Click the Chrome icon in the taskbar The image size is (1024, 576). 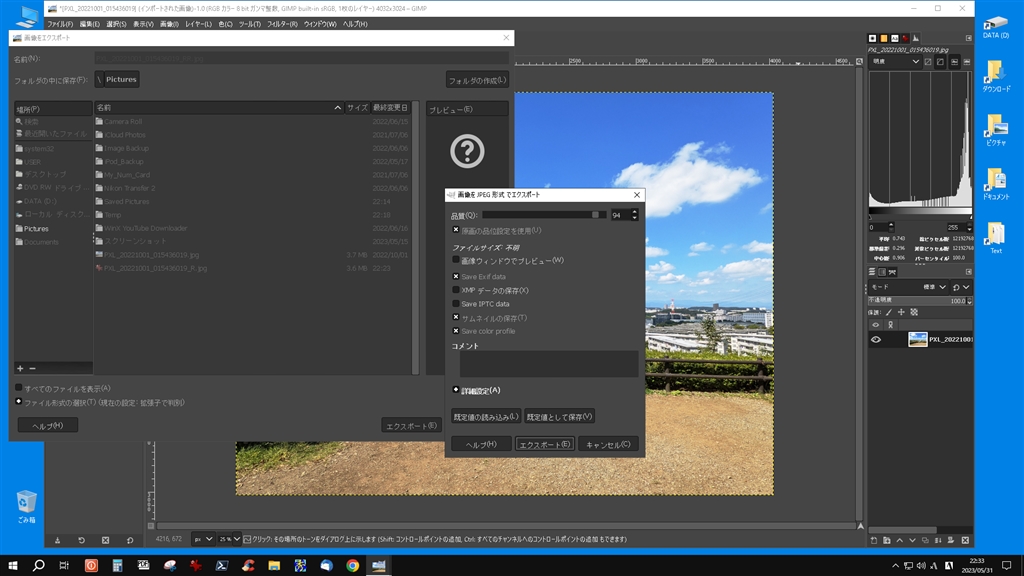pos(353,565)
